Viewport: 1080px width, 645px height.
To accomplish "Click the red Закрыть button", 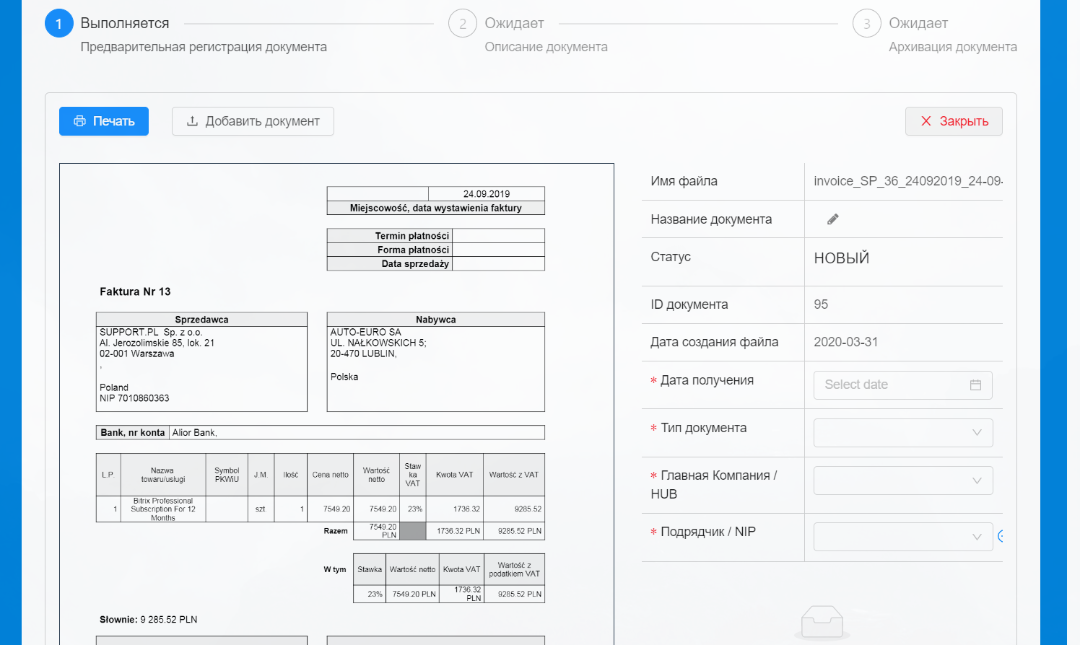I will [x=954, y=121].
